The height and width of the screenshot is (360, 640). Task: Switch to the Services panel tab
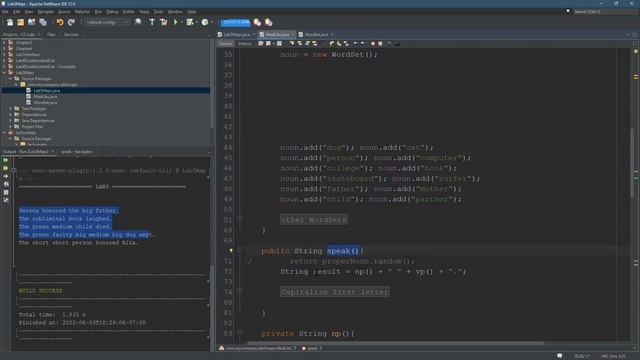pos(71,35)
